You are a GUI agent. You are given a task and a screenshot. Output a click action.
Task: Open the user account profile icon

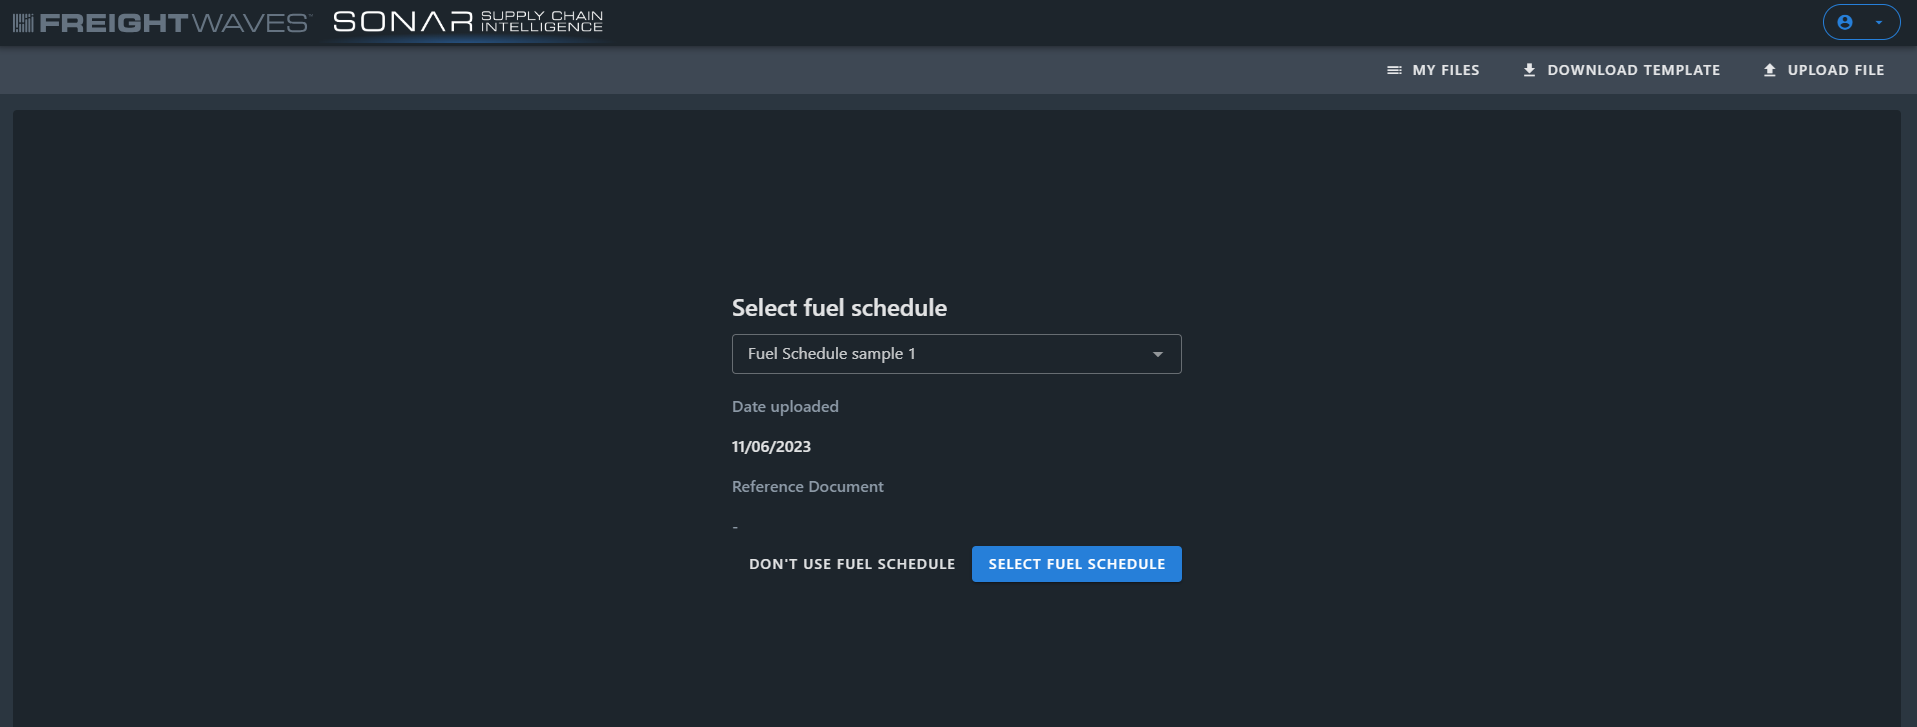coord(1845,22)
